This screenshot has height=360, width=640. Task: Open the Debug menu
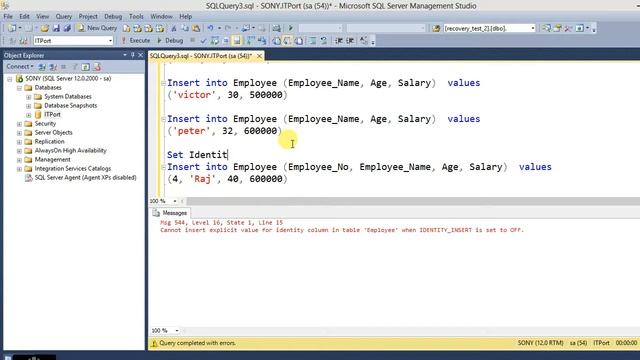113,16
